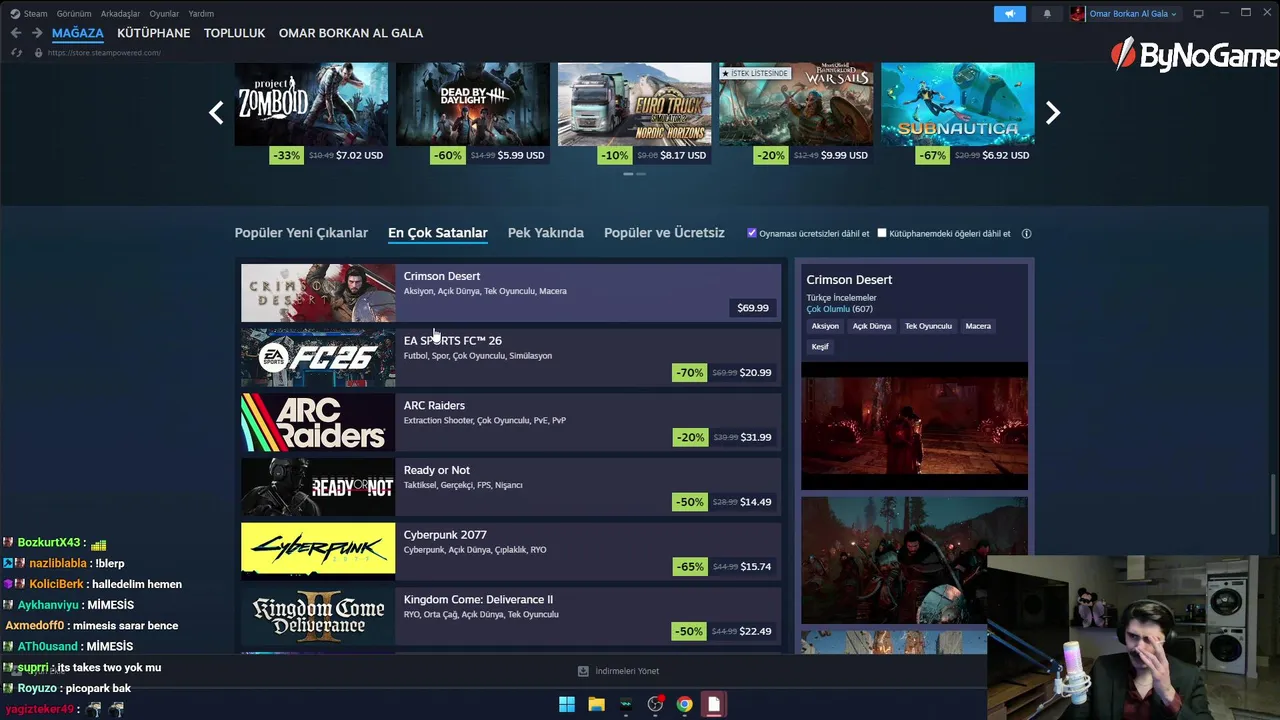Click the Steam logo menu icon

pyautogui.click(x=15, y=14)
